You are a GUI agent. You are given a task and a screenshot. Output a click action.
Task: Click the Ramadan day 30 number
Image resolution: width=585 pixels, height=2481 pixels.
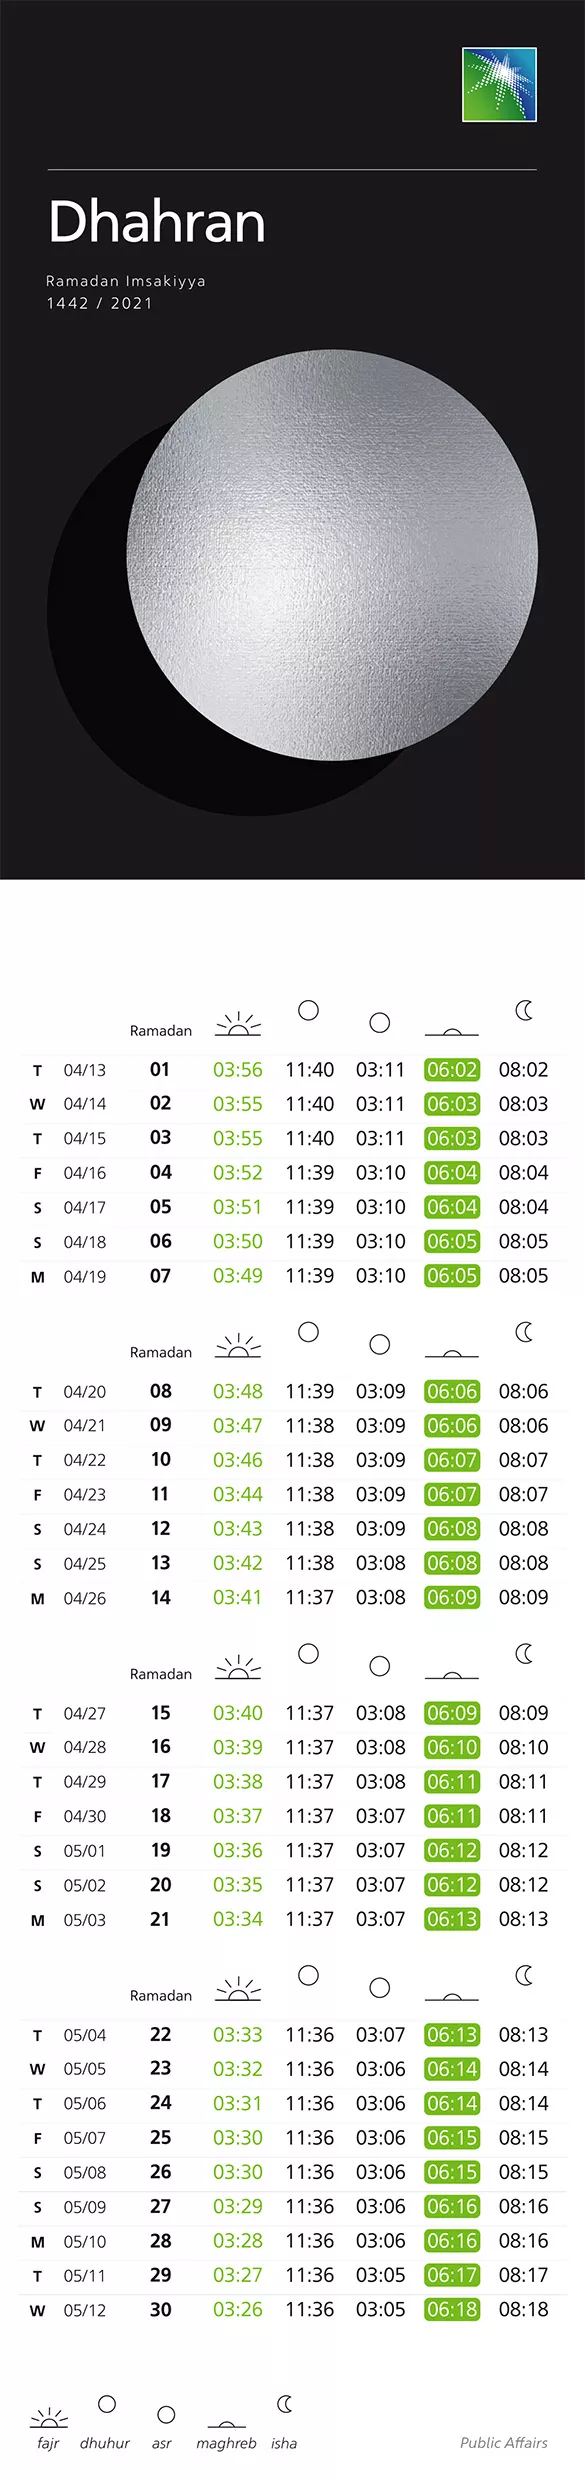[160, 2309]
